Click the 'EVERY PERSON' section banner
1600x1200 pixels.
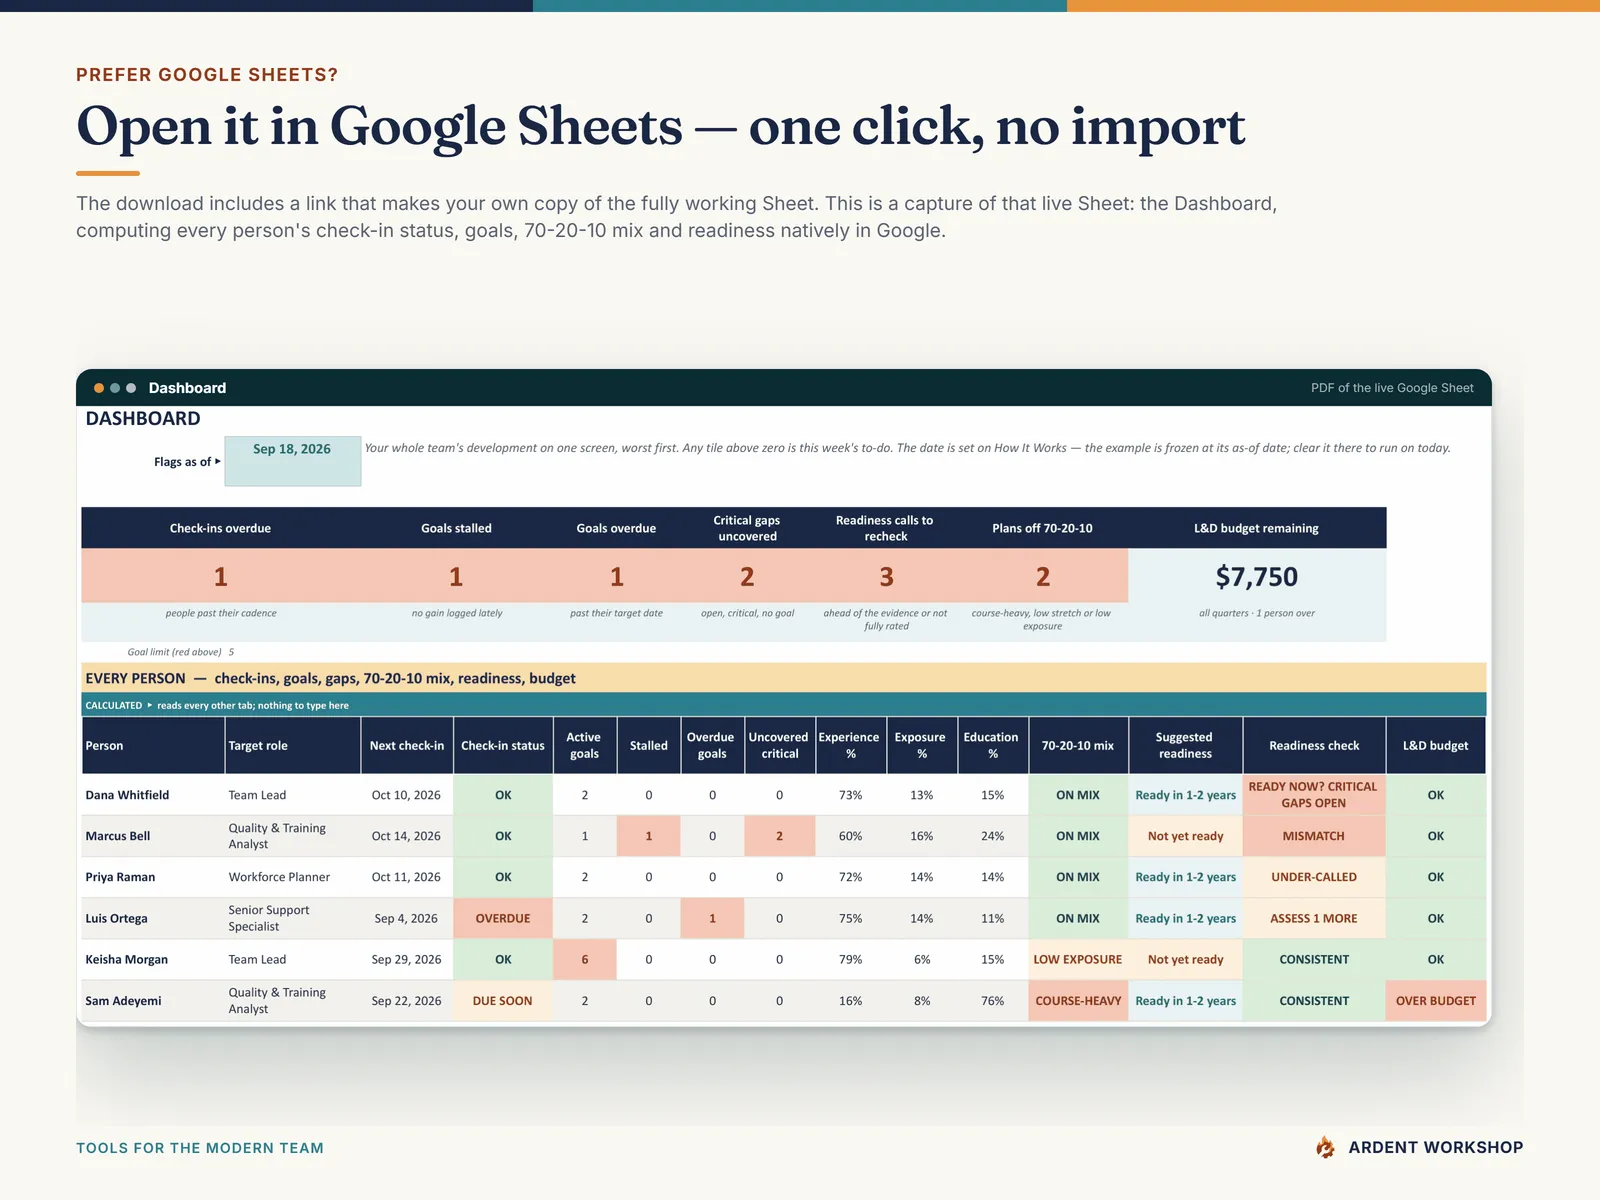point(784,678)
